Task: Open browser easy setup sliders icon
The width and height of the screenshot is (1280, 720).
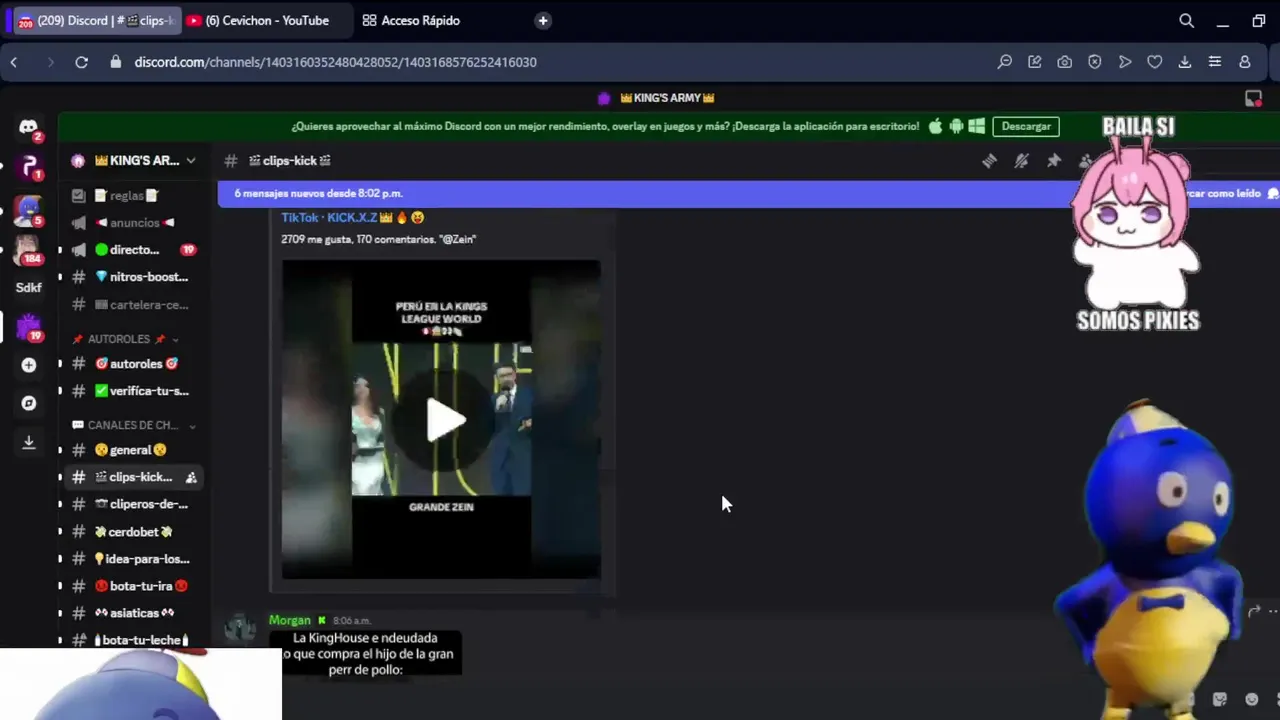Action: pos(1214,62)
